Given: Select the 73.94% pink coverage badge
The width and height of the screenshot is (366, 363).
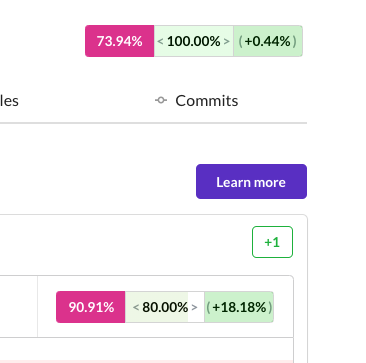Looking at the screenshot, I should (x=120, y=41).
